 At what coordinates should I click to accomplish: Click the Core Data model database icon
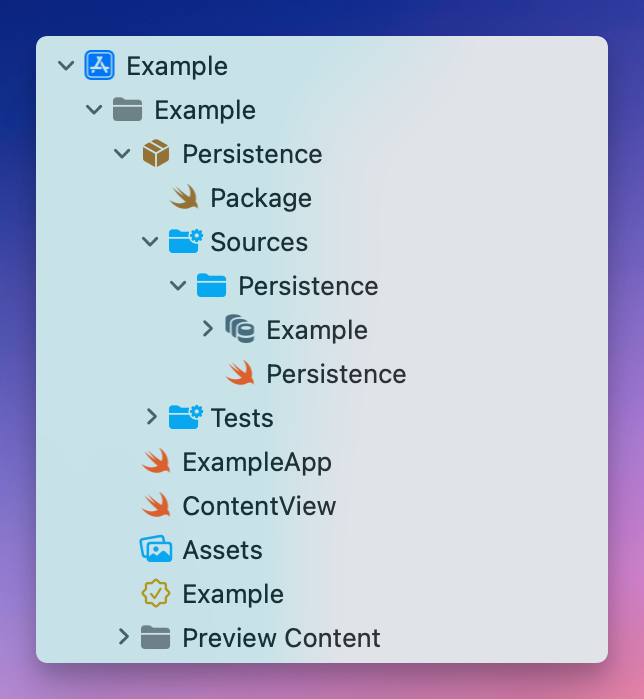(240, 330)
